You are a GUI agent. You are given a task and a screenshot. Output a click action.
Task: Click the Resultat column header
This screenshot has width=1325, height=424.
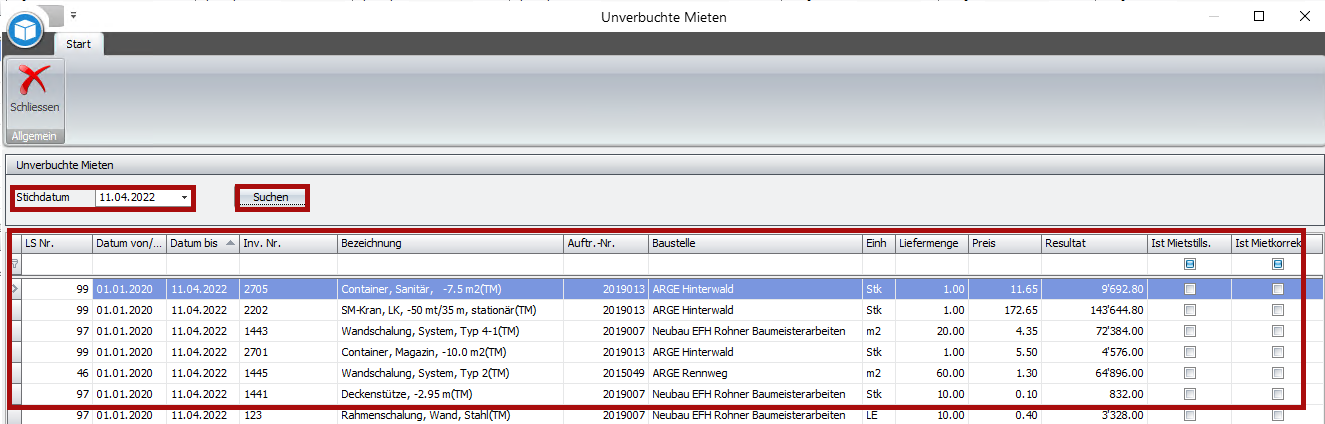coord(1095,243)
